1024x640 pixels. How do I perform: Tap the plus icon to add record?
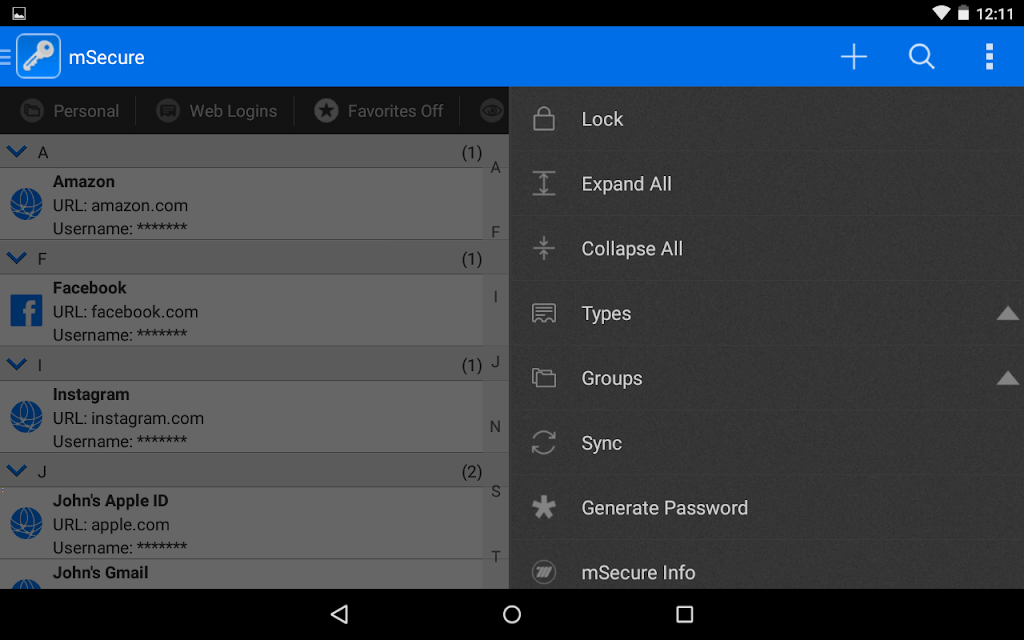[854, 57]
